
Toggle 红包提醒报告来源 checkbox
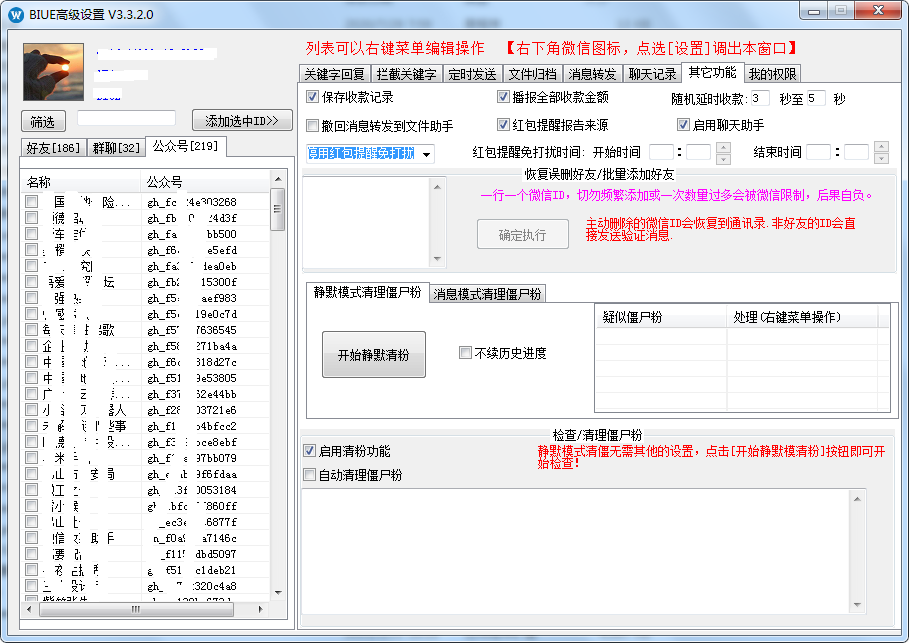coord(503,125)
